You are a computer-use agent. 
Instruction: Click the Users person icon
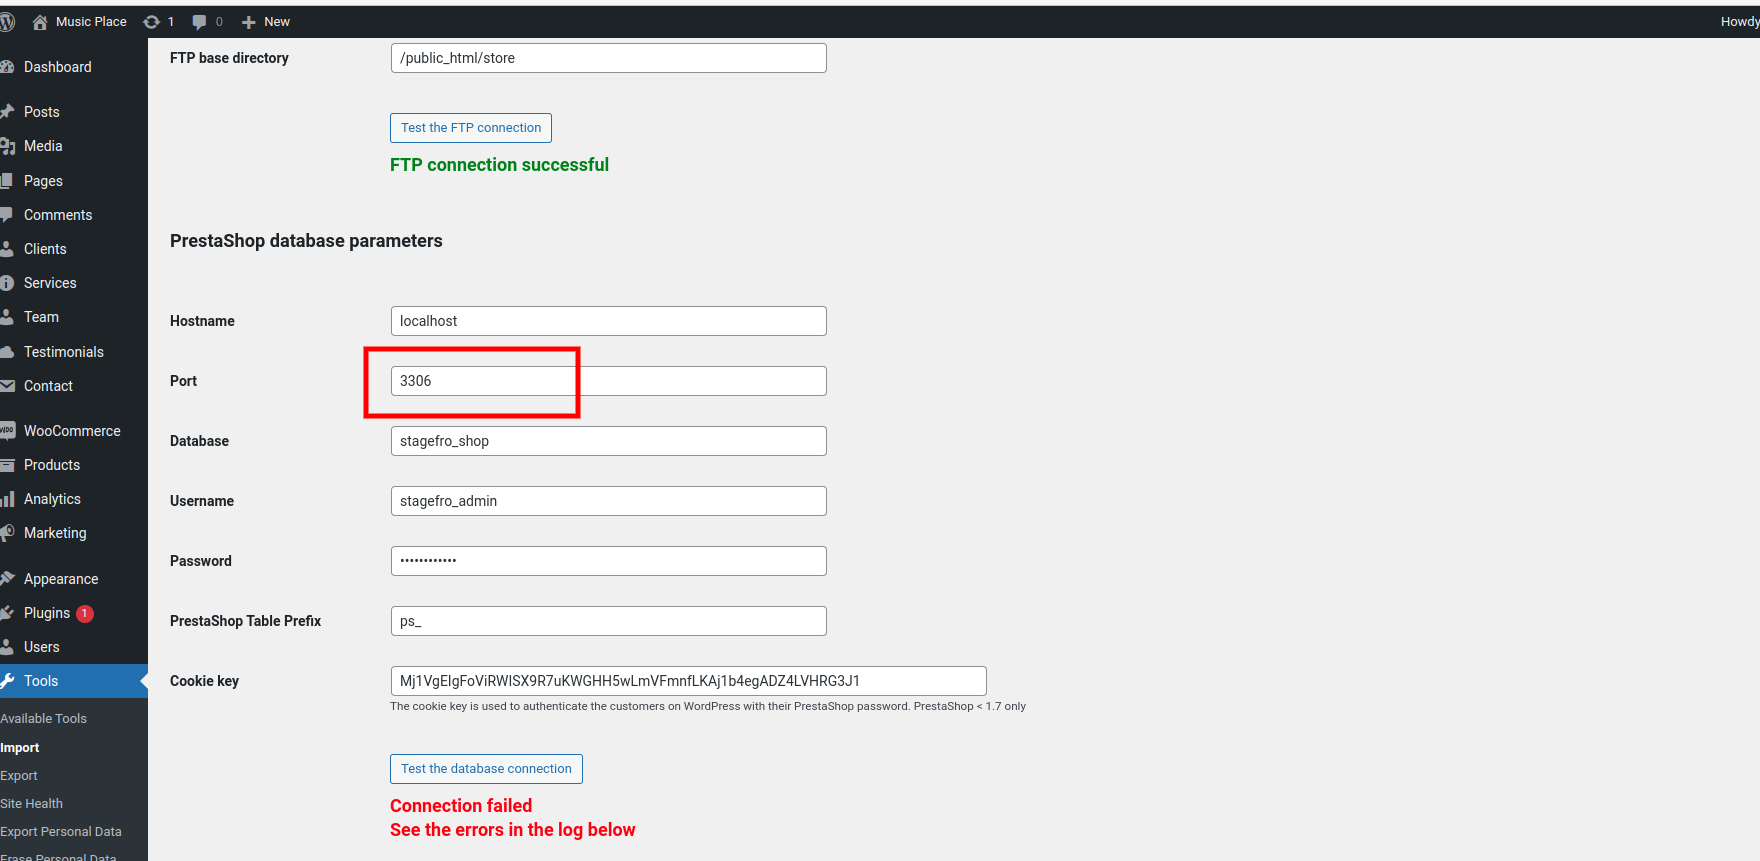click(7, 647)
